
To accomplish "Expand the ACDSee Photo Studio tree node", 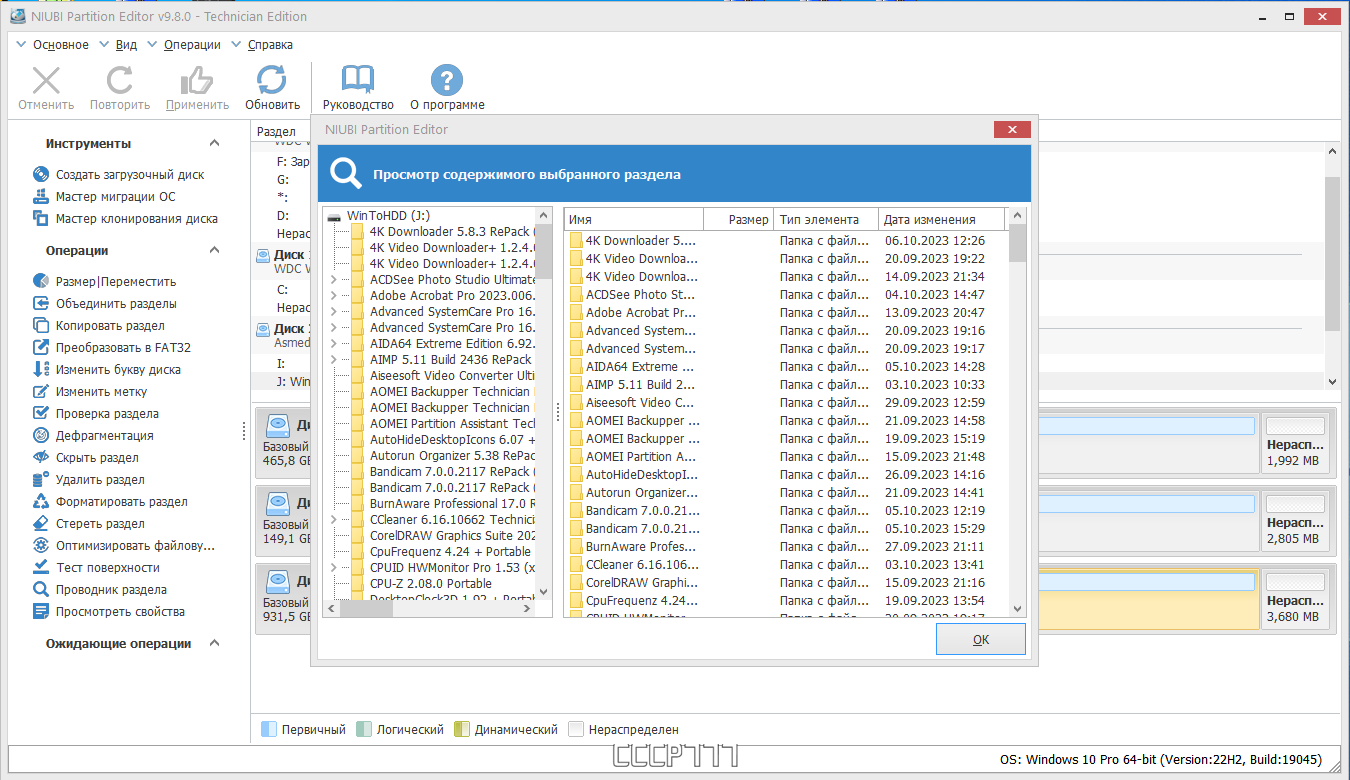I will (334, 279).
